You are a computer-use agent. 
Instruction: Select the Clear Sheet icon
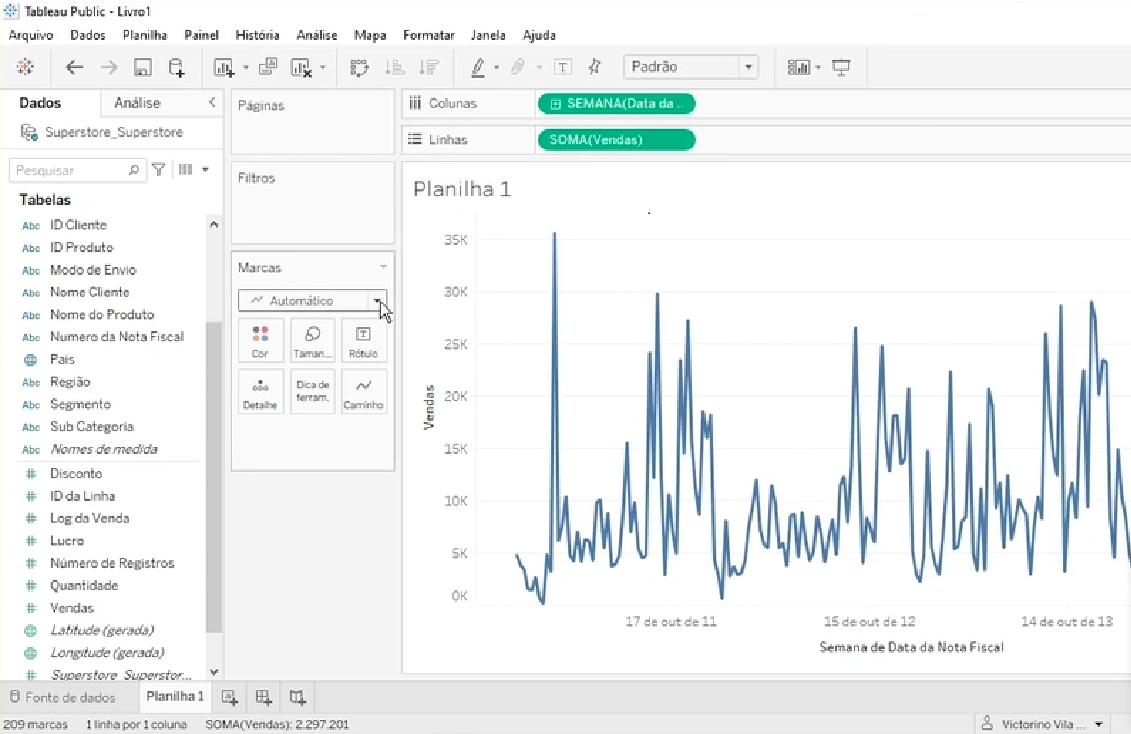[300, 67]
